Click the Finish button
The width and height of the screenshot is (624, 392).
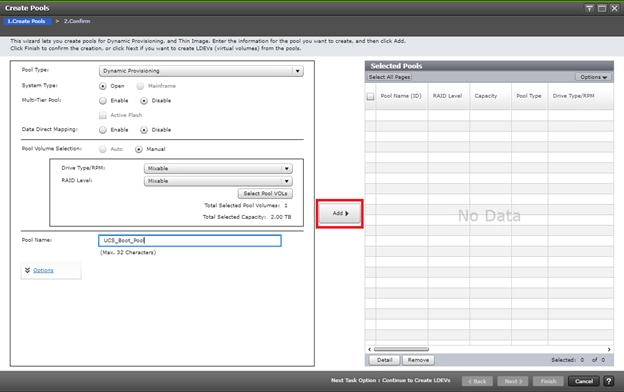pos(548,381)
